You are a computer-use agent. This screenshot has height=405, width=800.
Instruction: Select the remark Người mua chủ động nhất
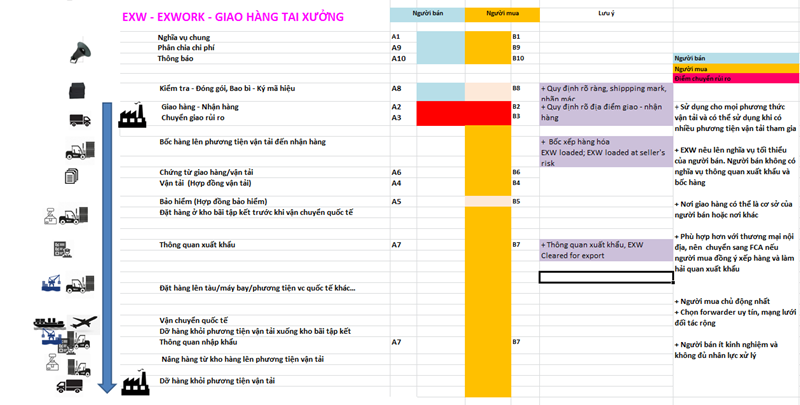[x=722, y=301]
